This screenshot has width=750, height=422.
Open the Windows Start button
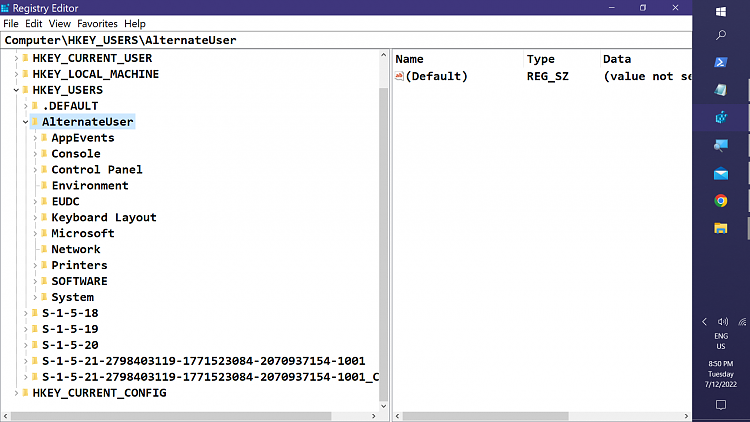click(721, 11)
